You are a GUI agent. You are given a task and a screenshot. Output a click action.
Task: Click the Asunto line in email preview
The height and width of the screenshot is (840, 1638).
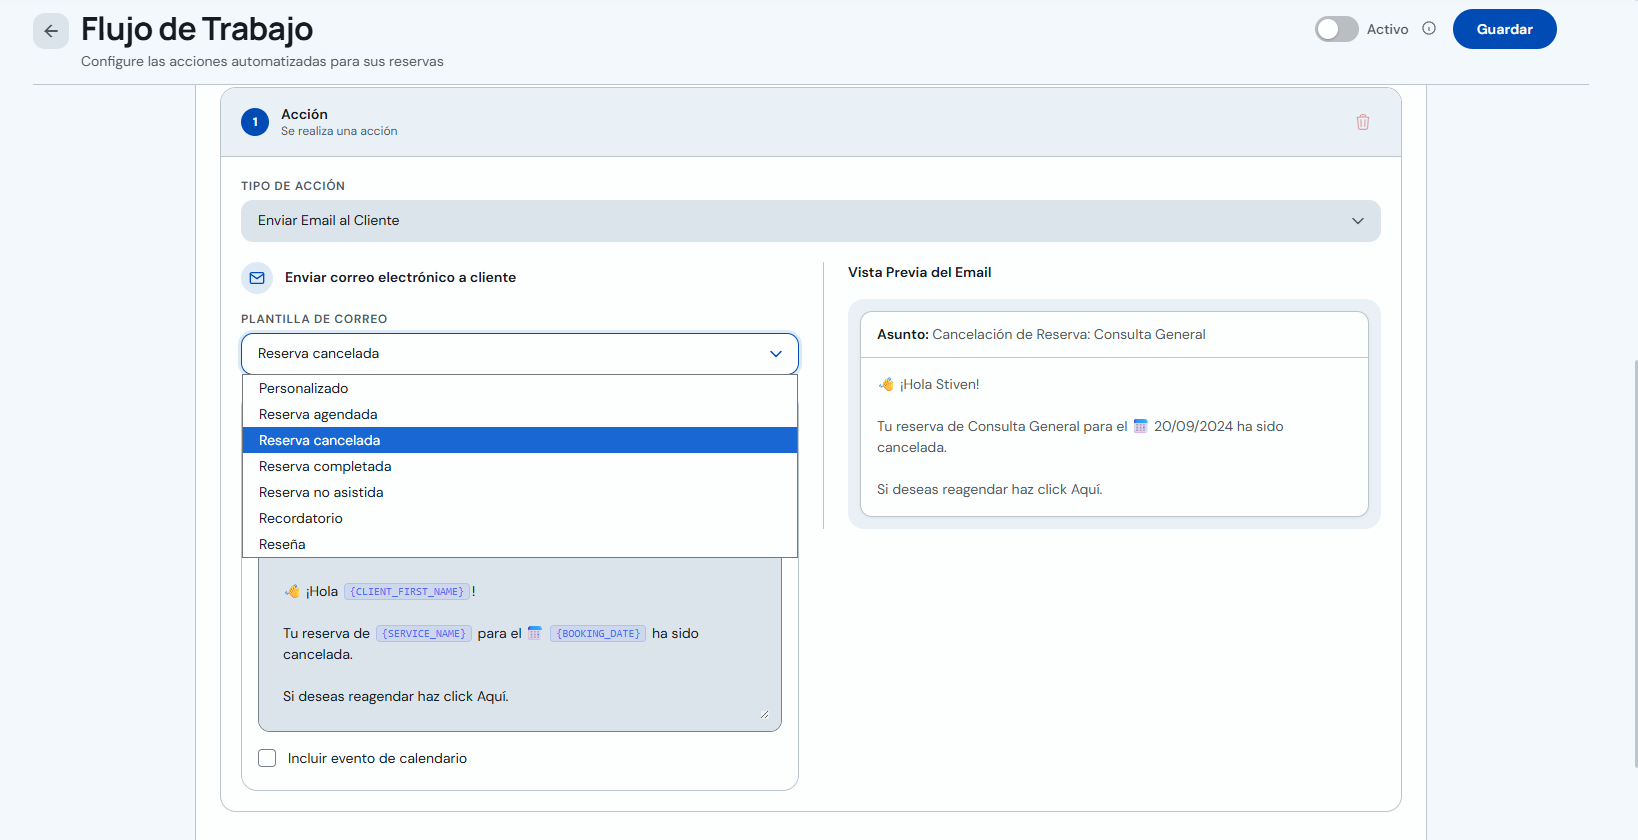[1041, 335]
